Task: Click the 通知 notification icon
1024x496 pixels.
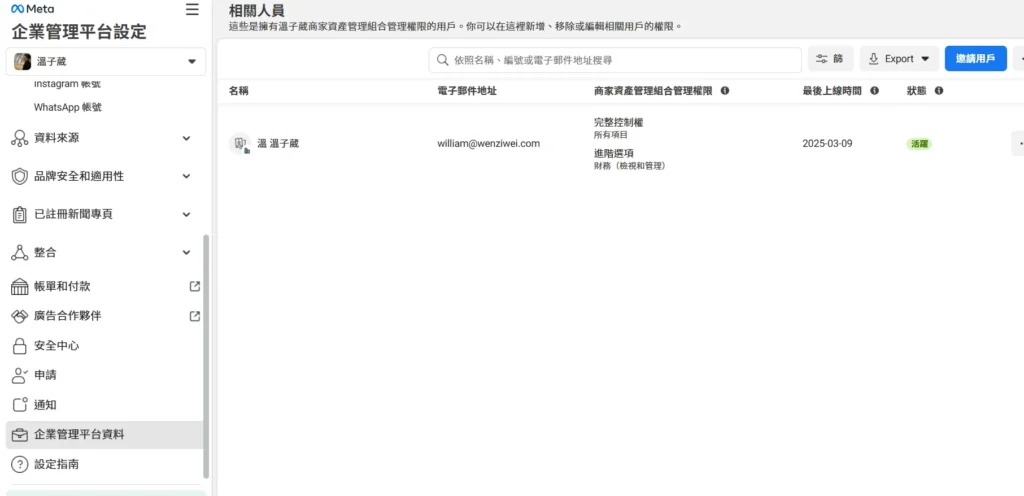Action: [x=20, y=405]
